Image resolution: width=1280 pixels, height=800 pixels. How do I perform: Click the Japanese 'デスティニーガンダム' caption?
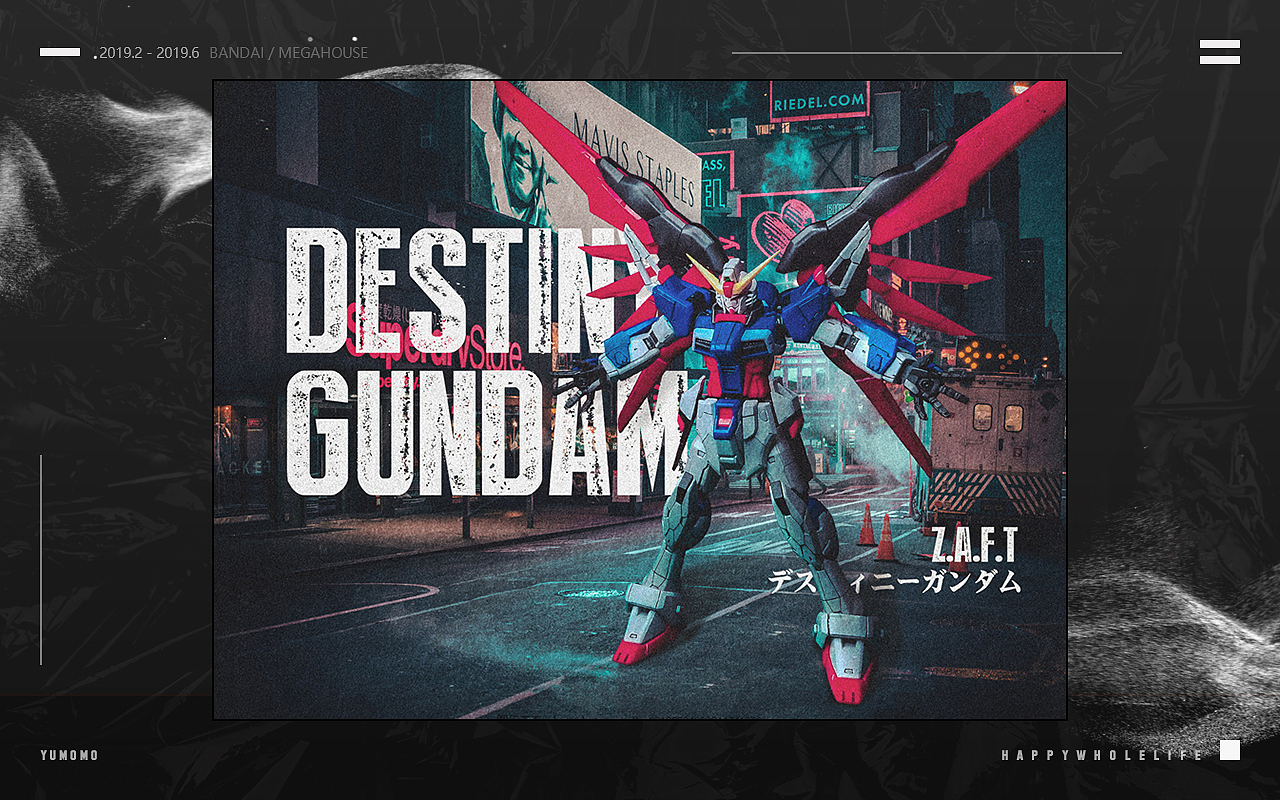[895, 580]
